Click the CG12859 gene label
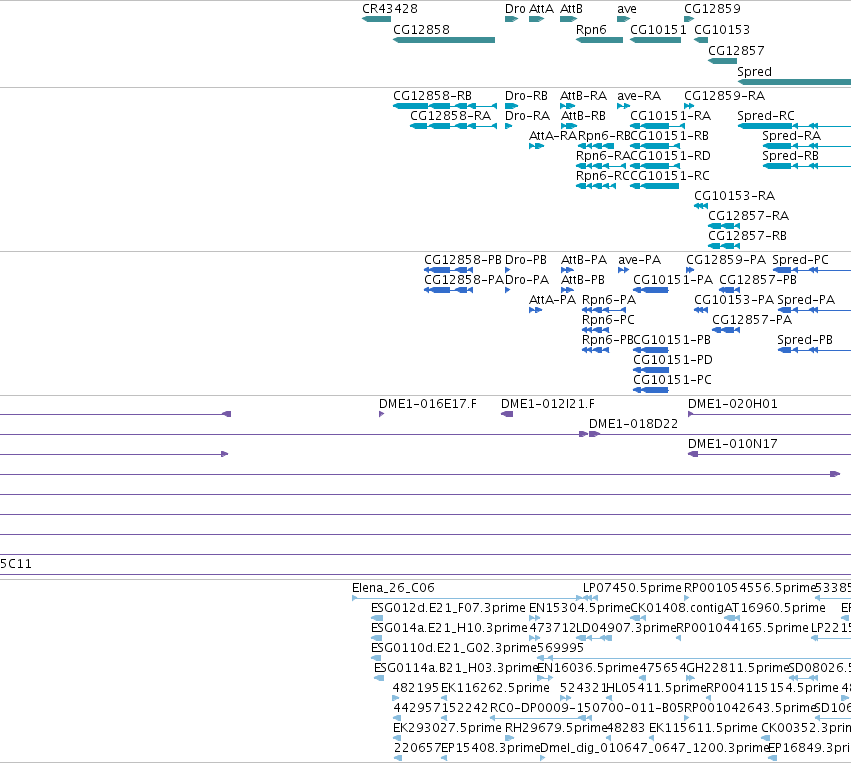Image resolution: width=851 pixels, height=763 pixels. tap(712, 9)
